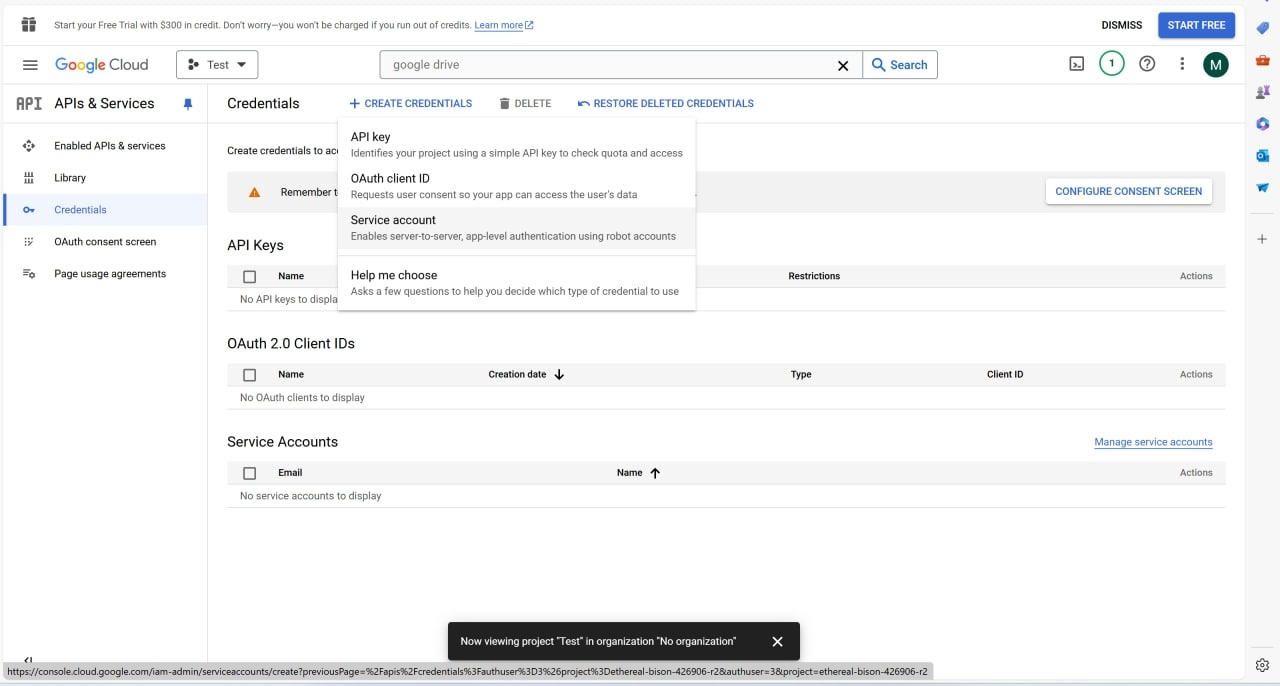Click the gift icon in the trial banner
The width and height of the screenshot is (1280, 686).
(x=29, y=25)
